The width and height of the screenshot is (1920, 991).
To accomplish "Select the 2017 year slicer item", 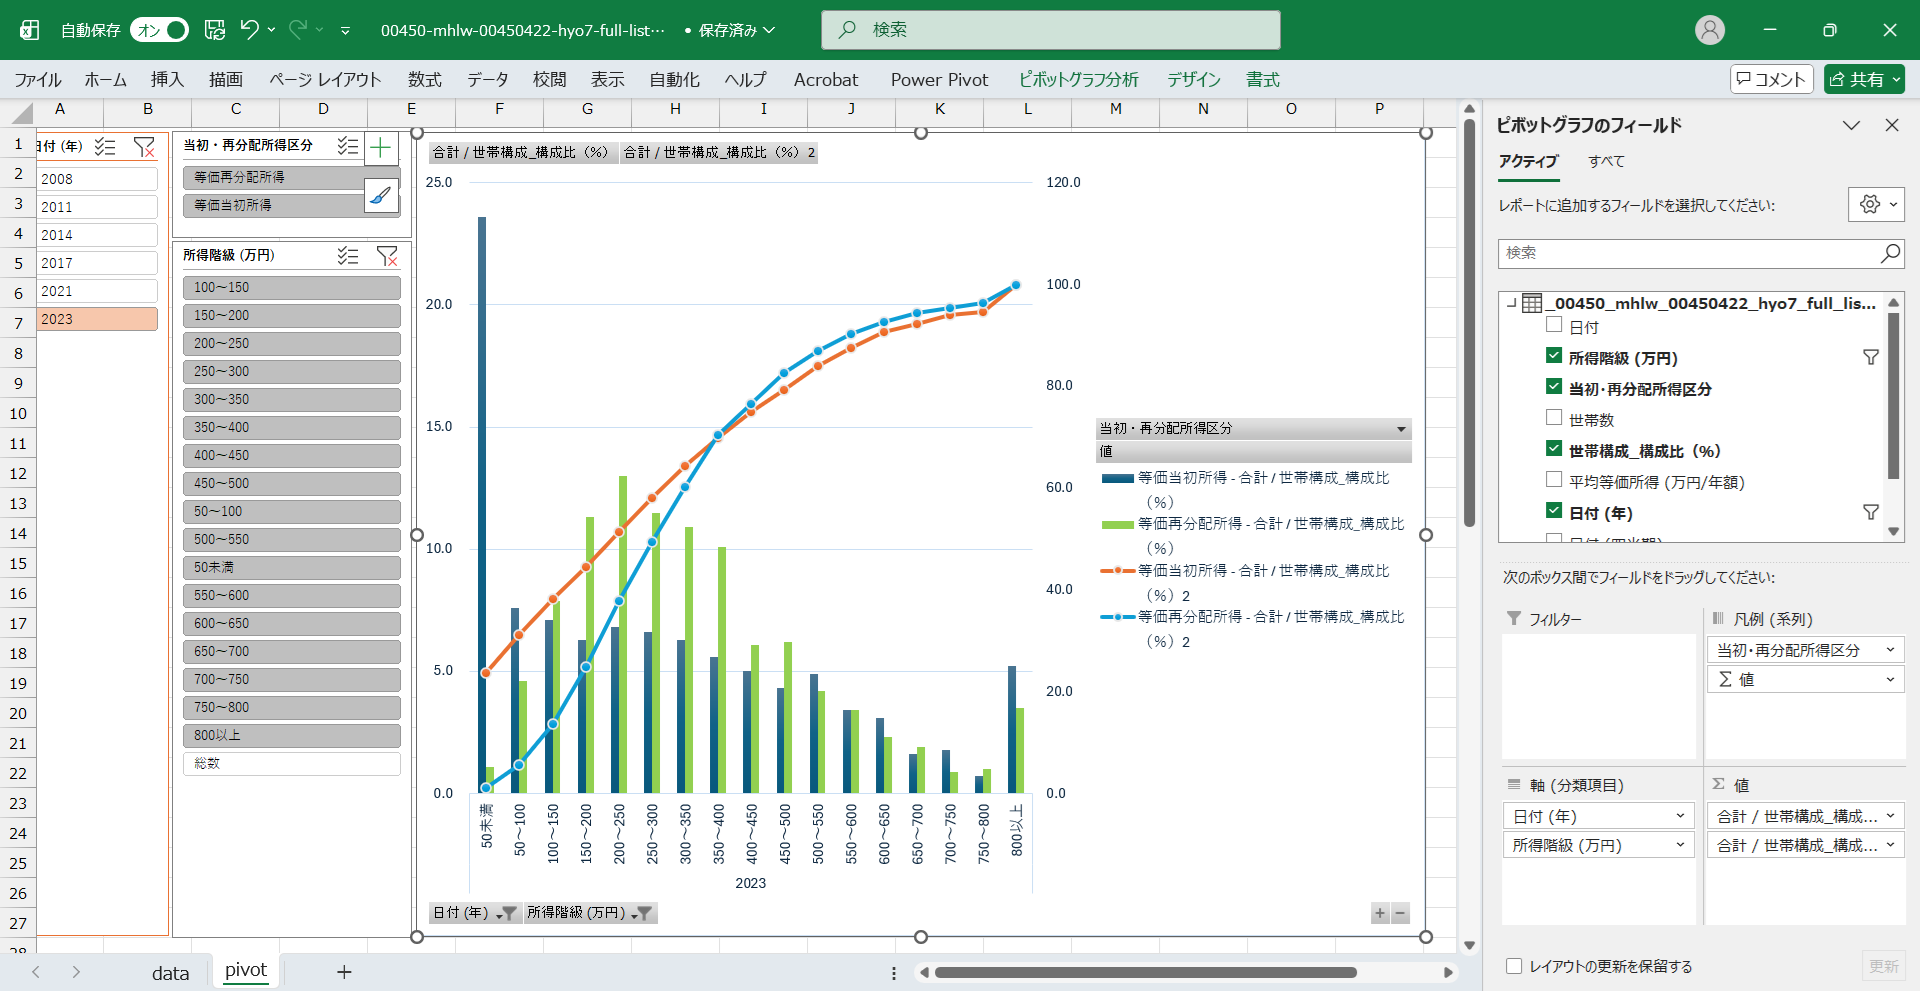I will pyautogui.click(x=97, y=263).
